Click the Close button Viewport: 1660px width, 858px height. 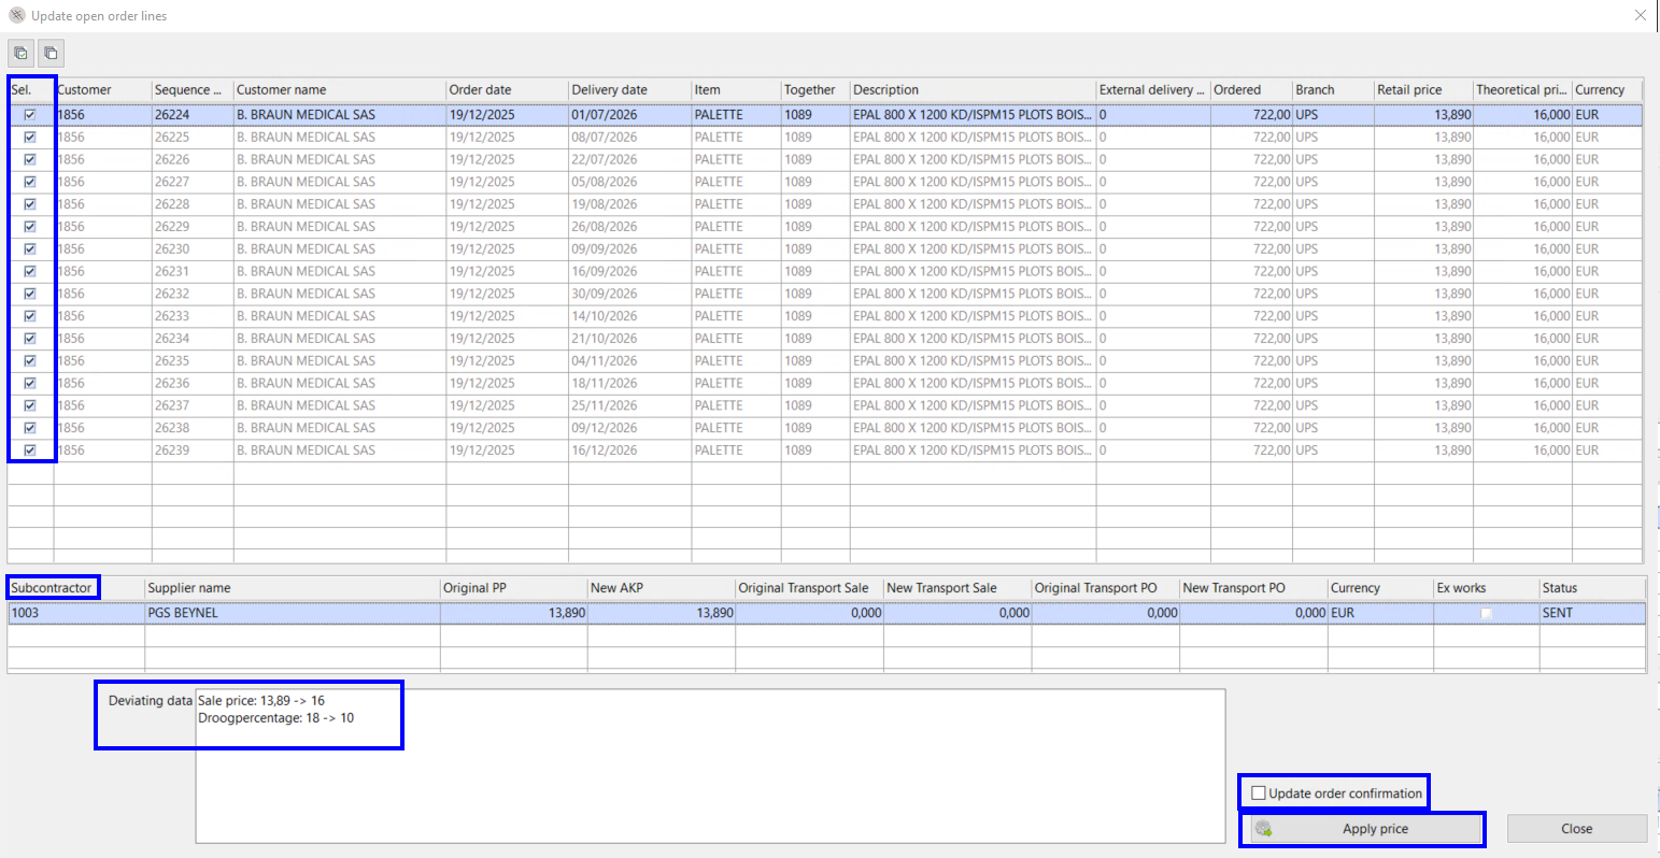click(x=1576, y=829)
